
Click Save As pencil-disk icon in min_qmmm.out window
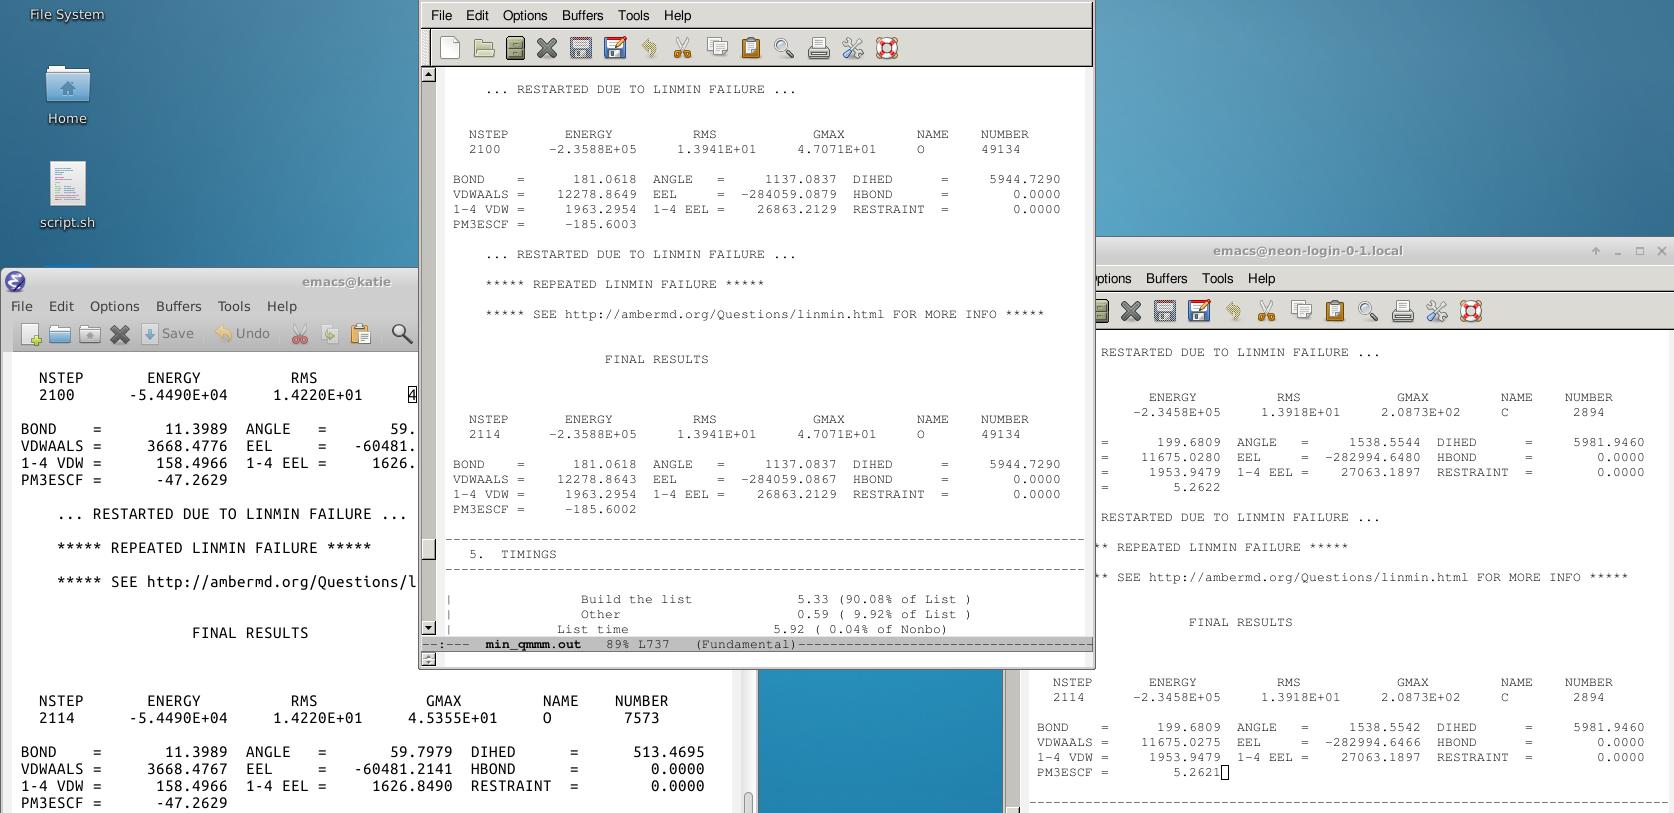coord(615,48)
